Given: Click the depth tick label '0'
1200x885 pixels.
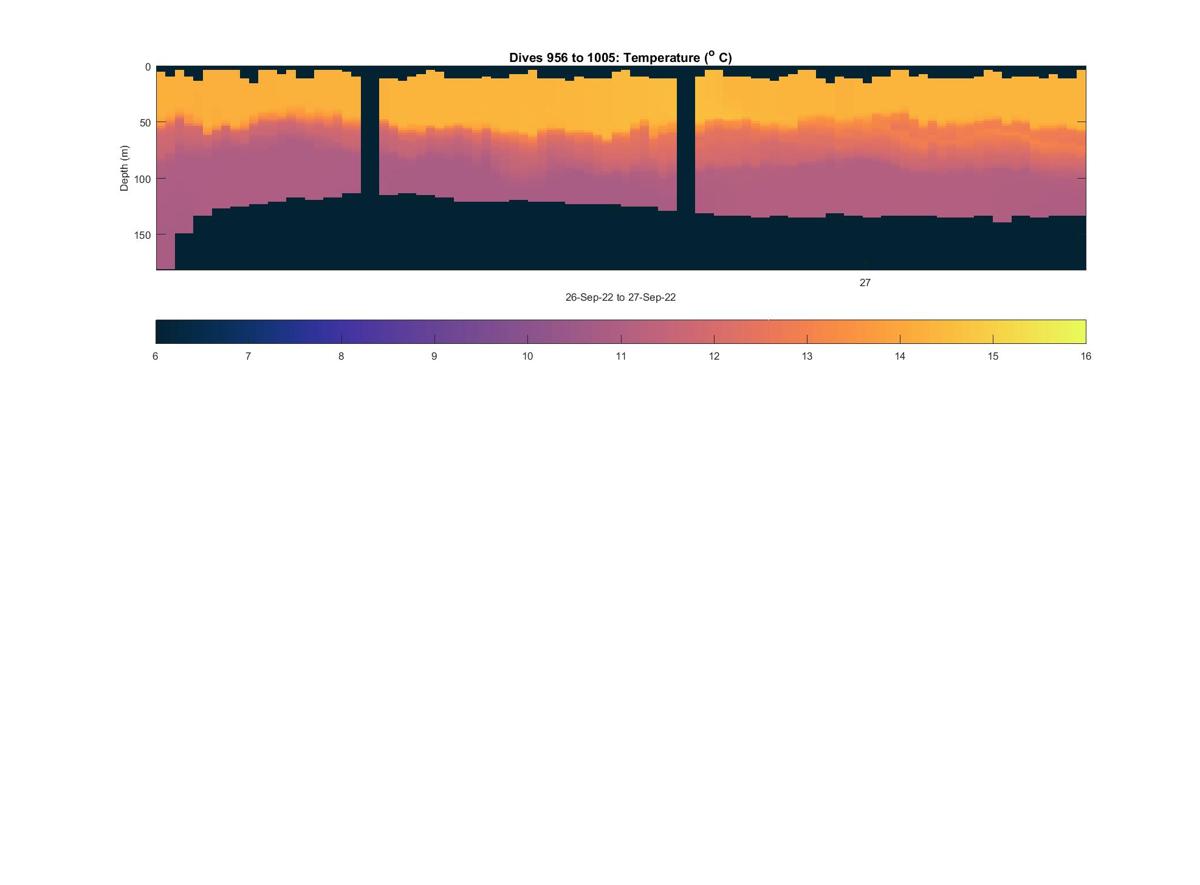Looking at the screenshot, I should (x=148, y=67).
